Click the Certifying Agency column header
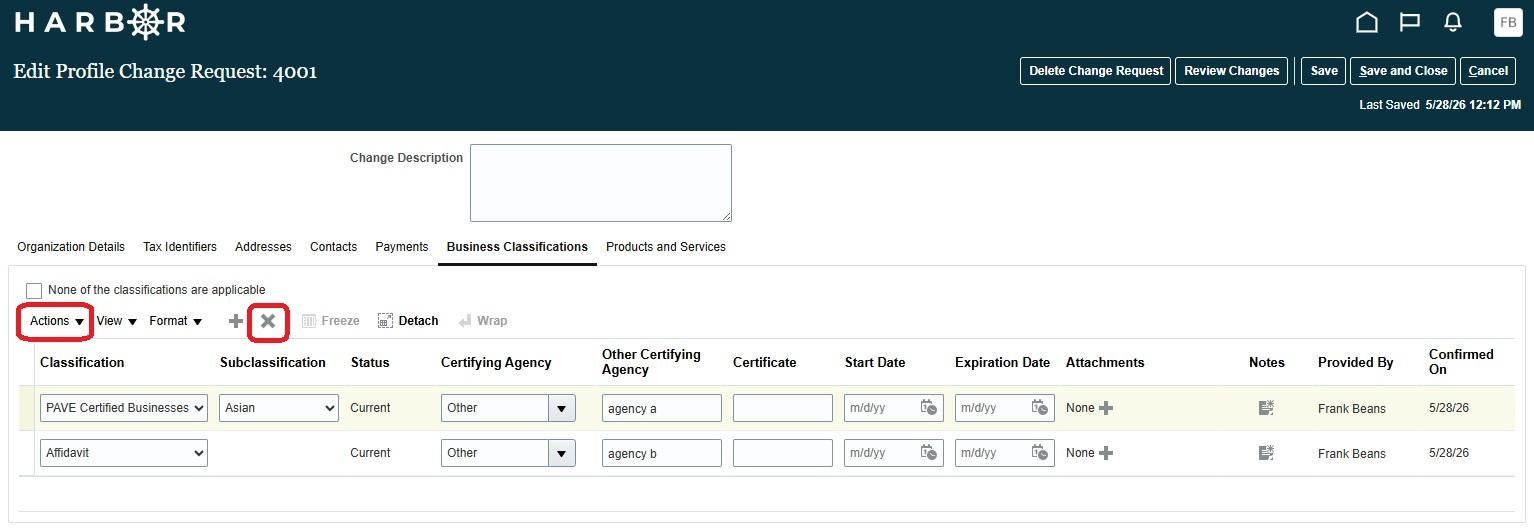1534x531 pixels. click(x=496, y=363)
